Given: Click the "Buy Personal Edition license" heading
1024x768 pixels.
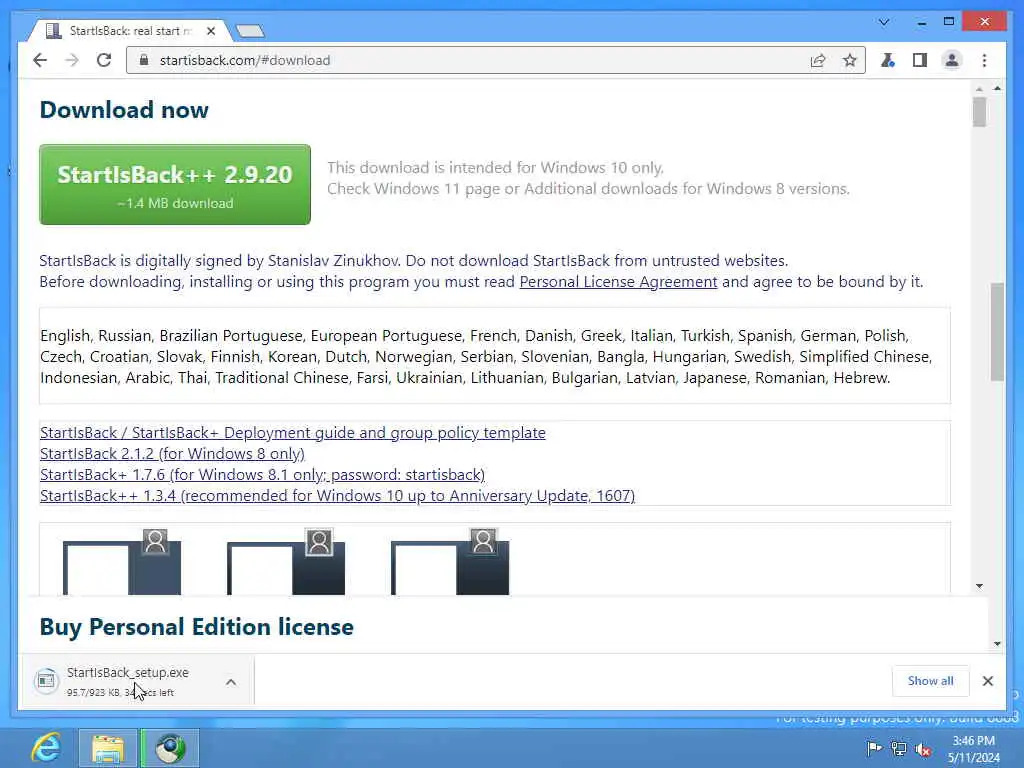Looking at the screenshot, I should pyautogui.click(x=197, y=627).
